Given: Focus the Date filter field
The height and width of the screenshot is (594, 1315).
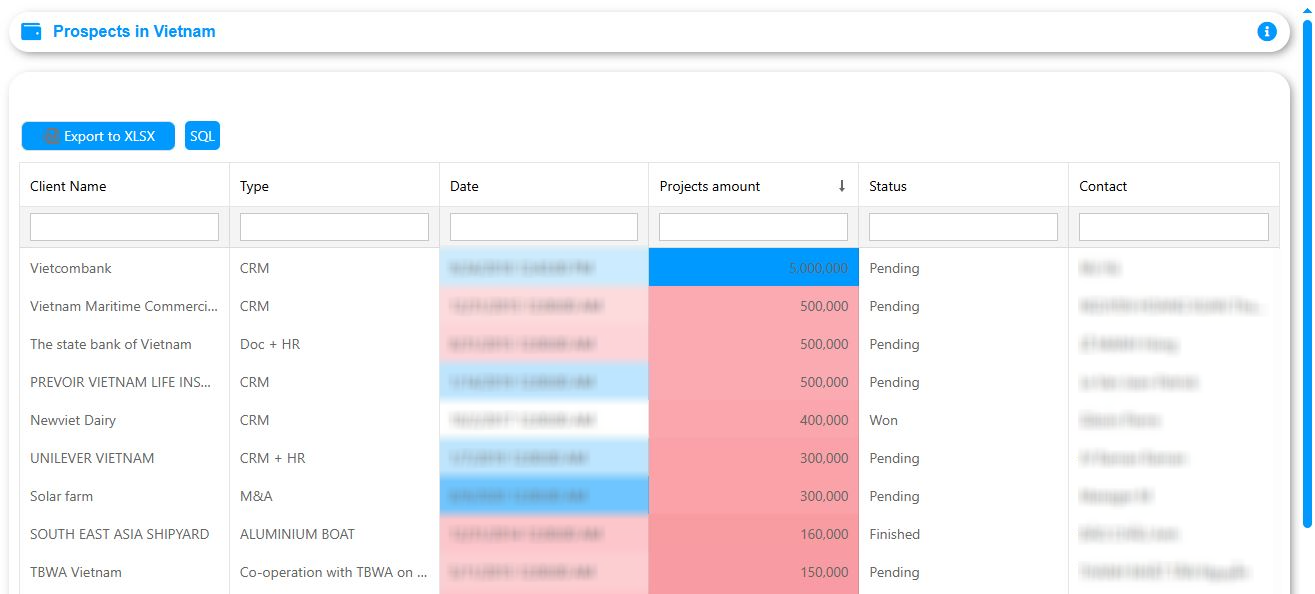Looking at the screenshot, I should point(544,227).
